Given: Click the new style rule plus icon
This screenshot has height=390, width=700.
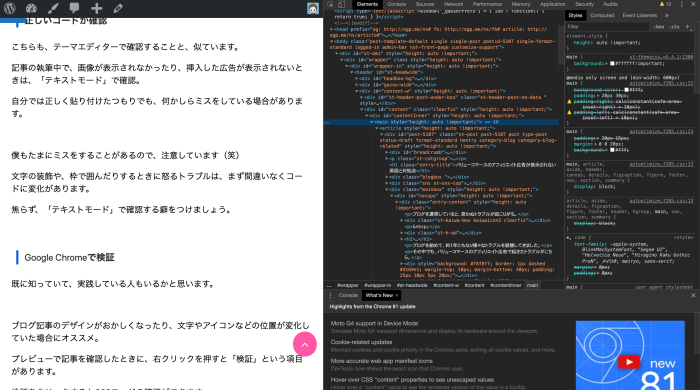Looking at the screenshot, I should coord(688,27).
